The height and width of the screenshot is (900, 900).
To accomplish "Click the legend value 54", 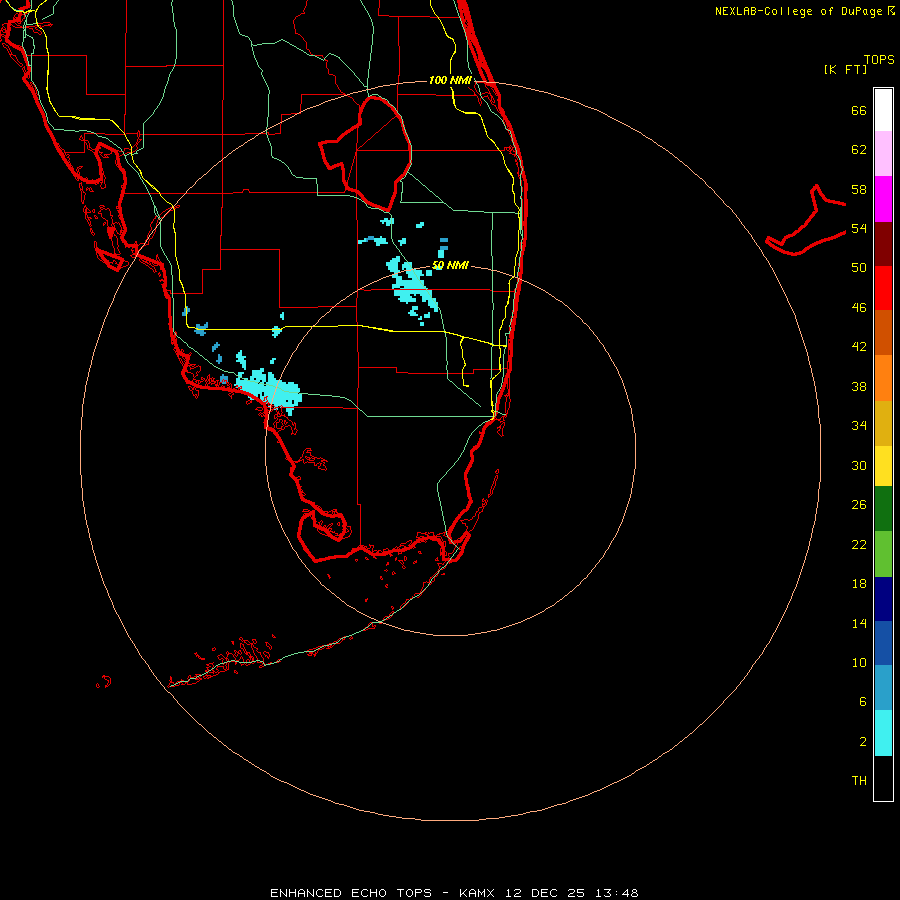I will 859,228.
